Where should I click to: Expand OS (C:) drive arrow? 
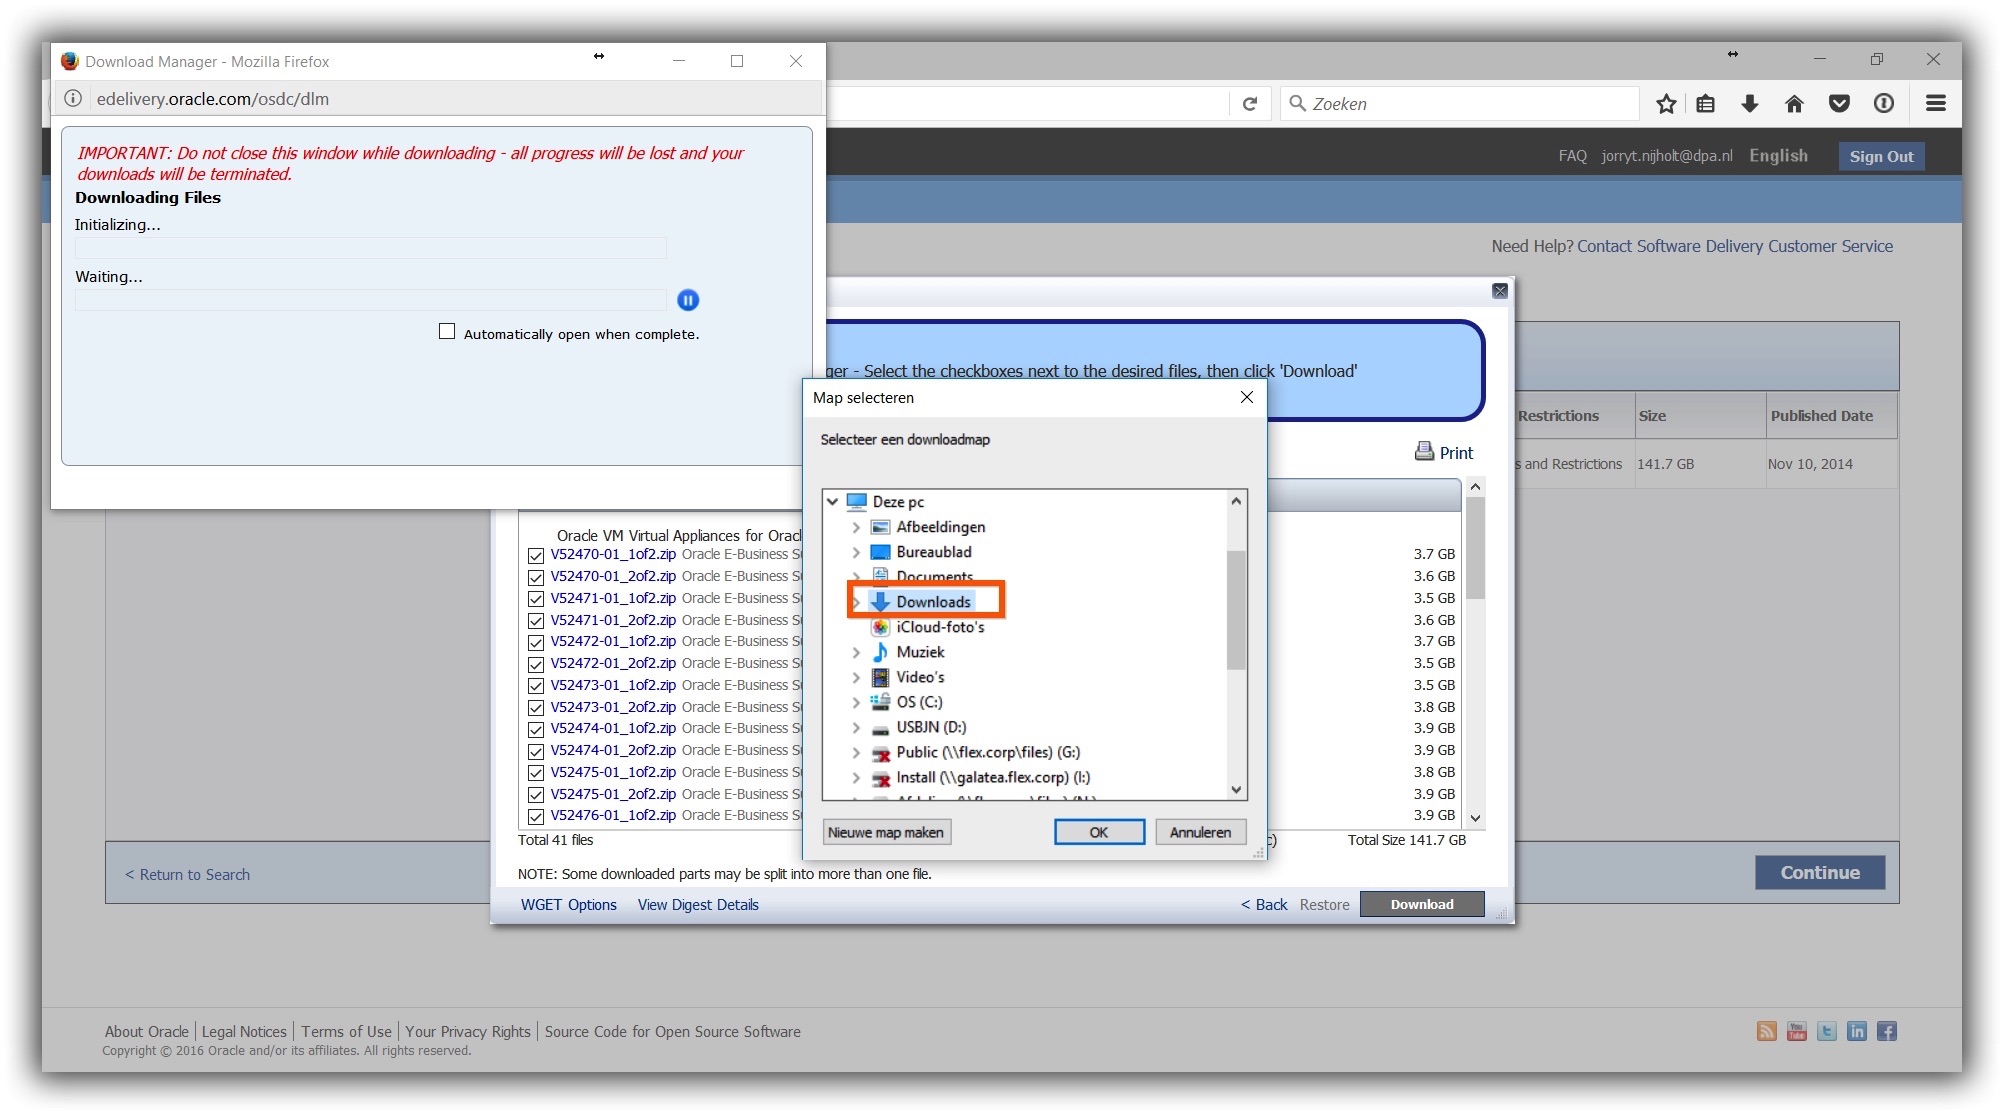point(856,702)
